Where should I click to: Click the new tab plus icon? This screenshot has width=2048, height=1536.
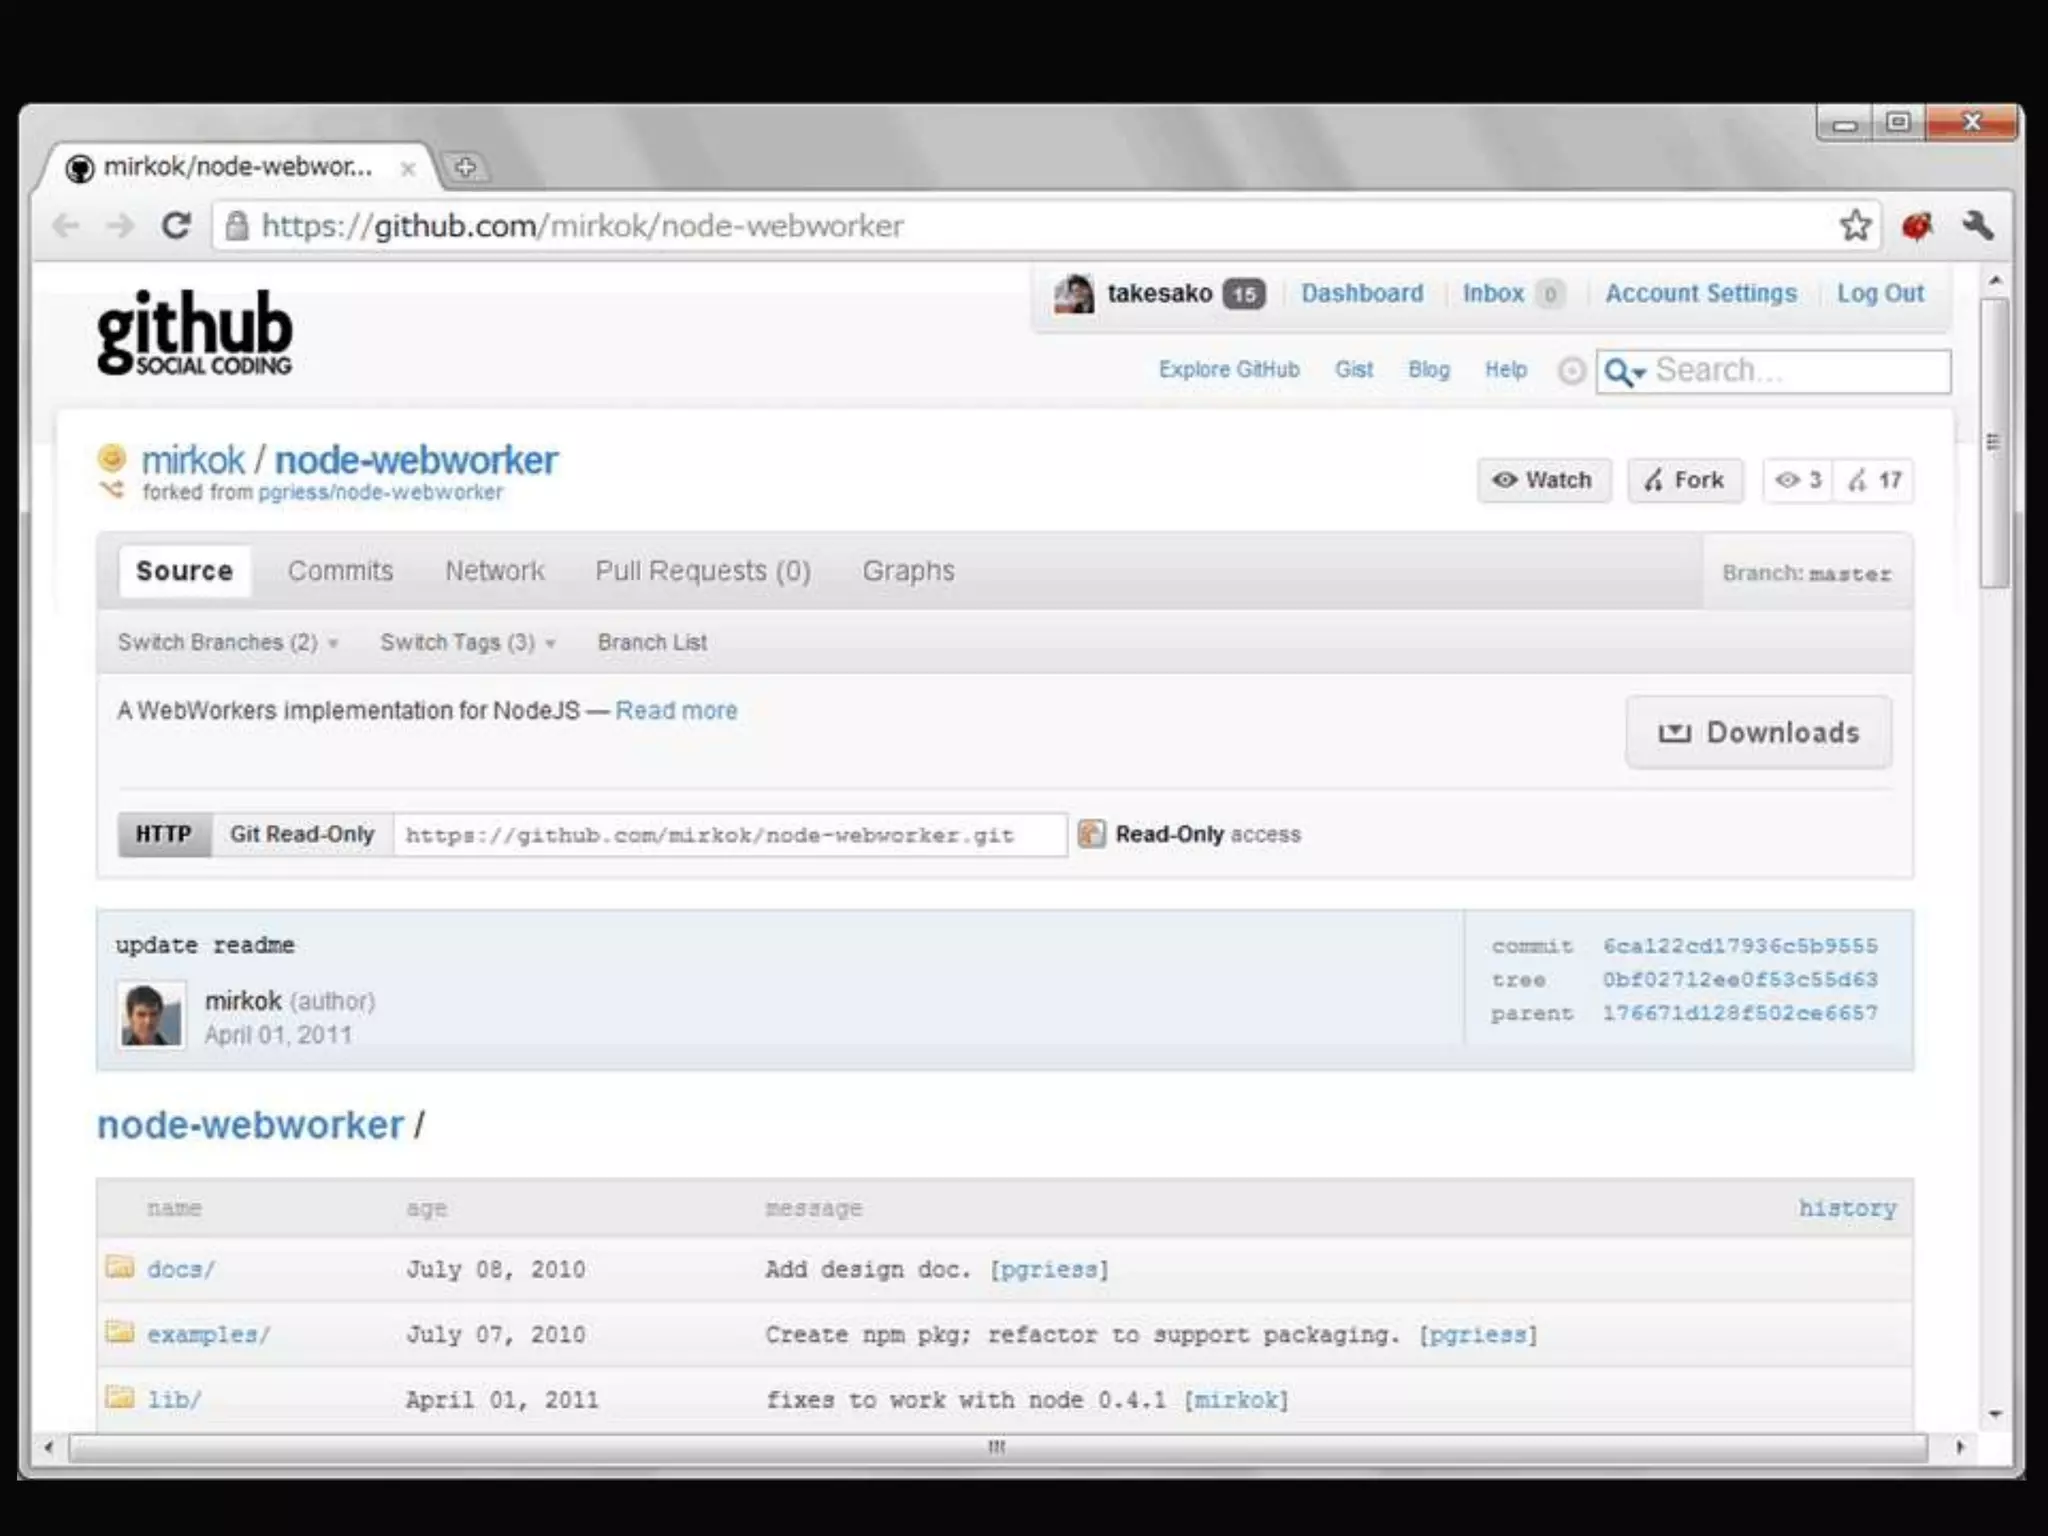tap(465, 167)
